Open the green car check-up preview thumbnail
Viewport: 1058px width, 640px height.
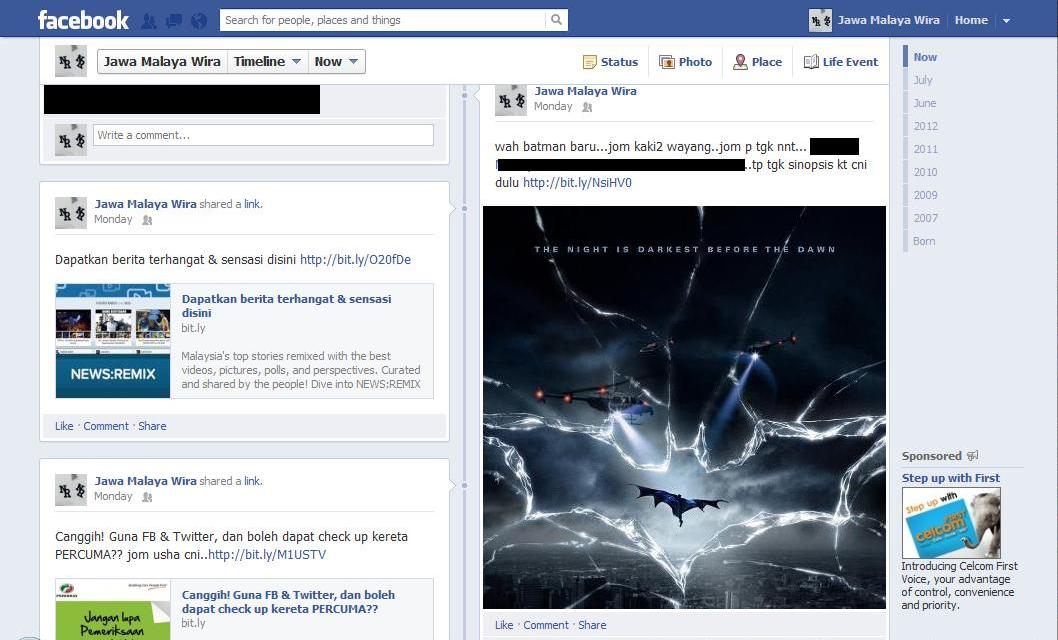point(113,610)
